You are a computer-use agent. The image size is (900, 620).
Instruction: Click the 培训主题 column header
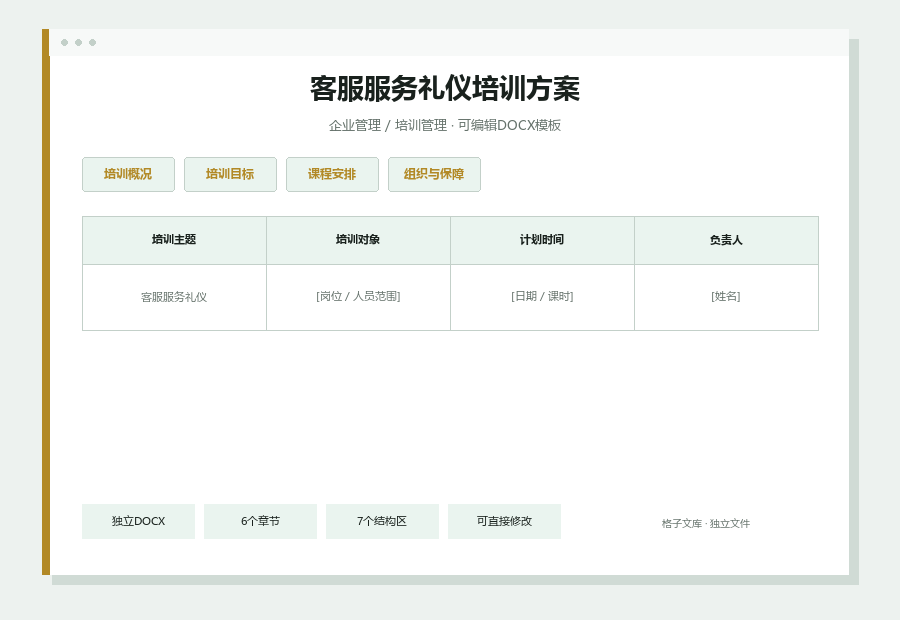[174, 240]
